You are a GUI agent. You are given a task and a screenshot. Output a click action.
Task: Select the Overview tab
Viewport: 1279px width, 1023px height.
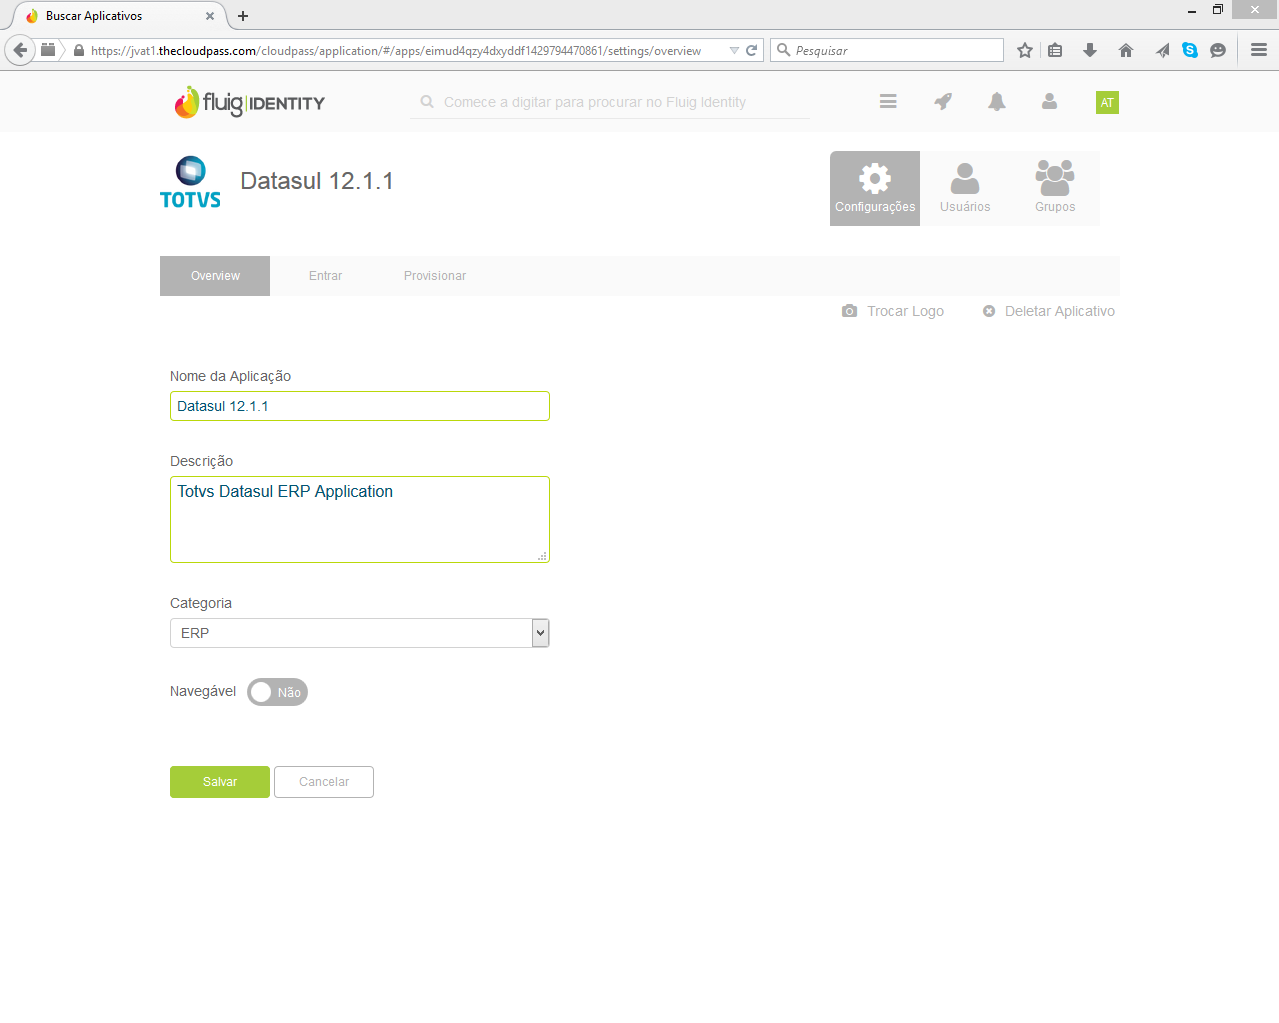215,276
